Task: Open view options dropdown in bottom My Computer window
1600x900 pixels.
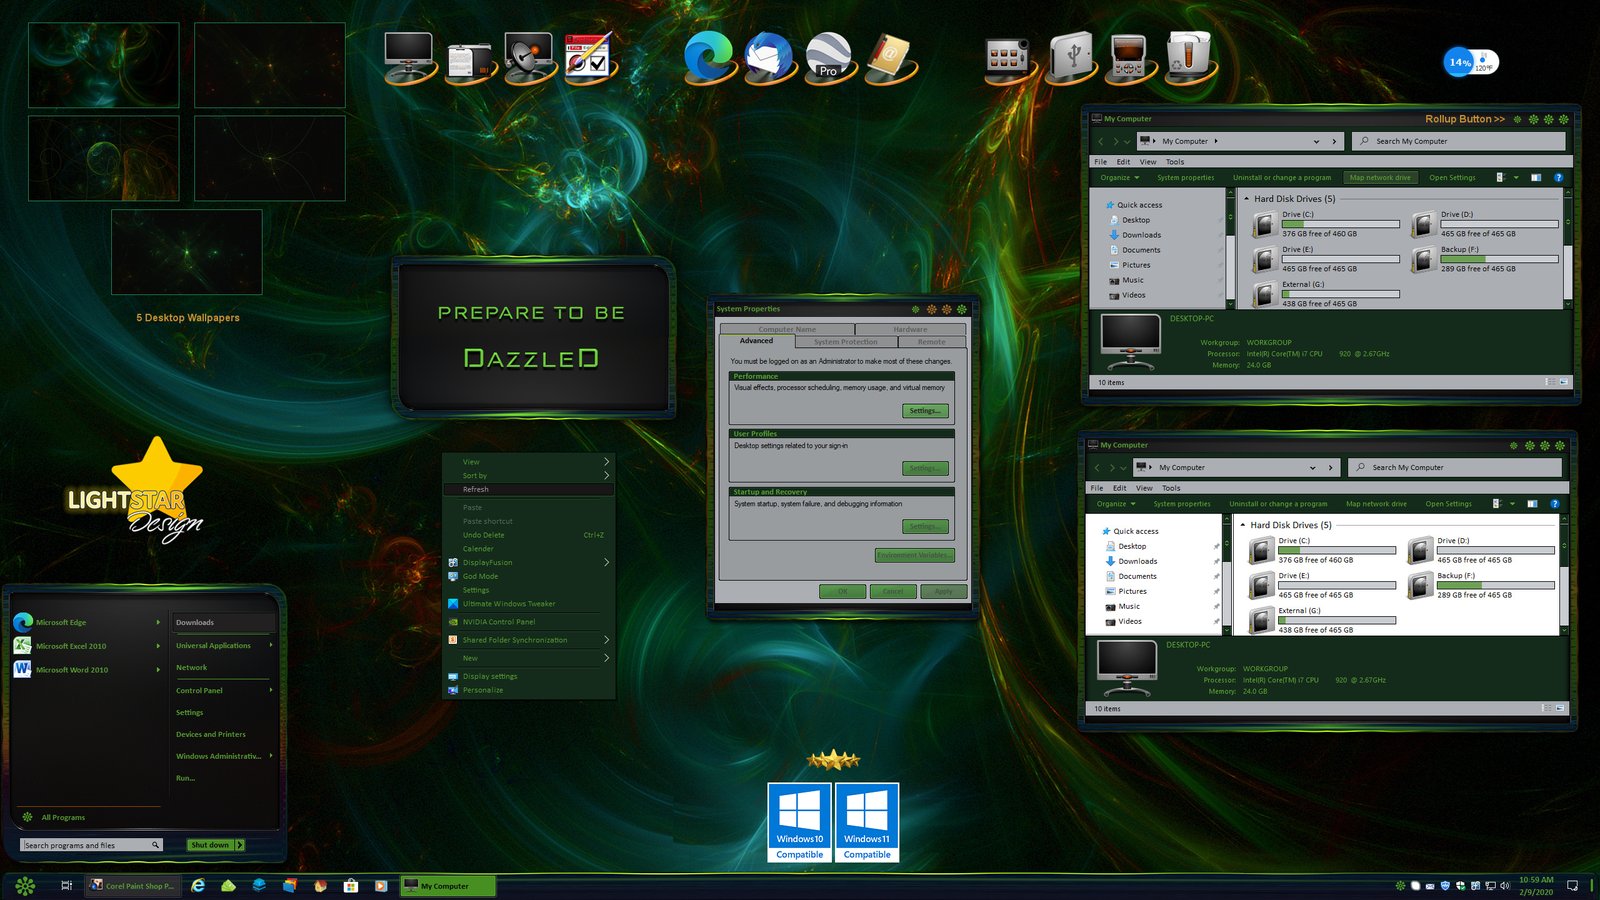Action: (1512, 503)
